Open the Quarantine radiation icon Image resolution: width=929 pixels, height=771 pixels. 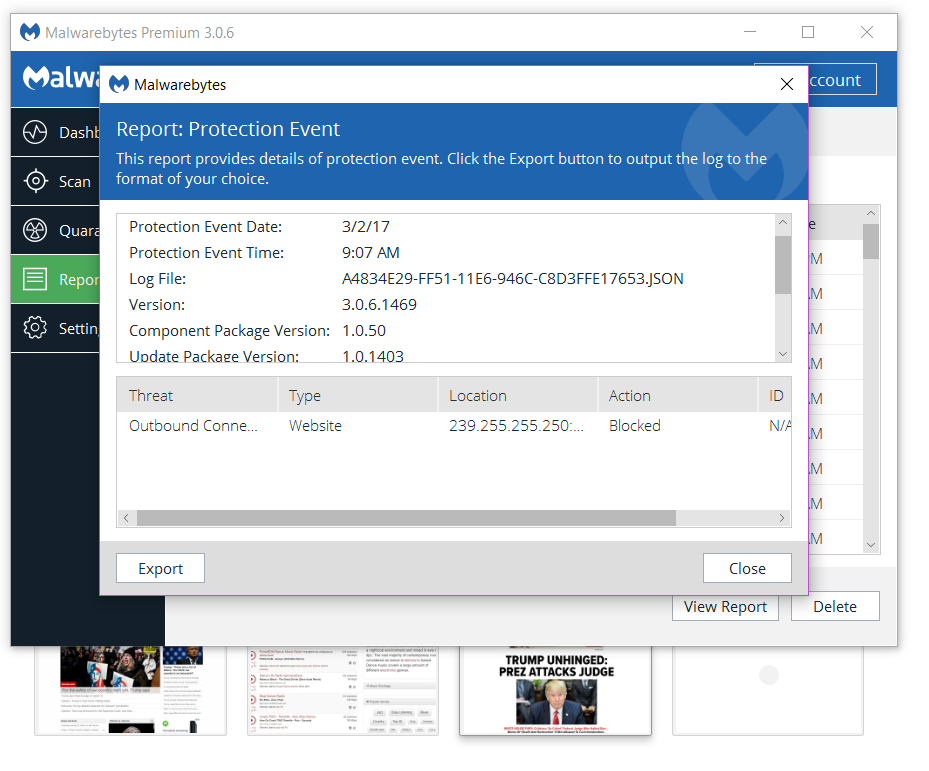(35, 230)
